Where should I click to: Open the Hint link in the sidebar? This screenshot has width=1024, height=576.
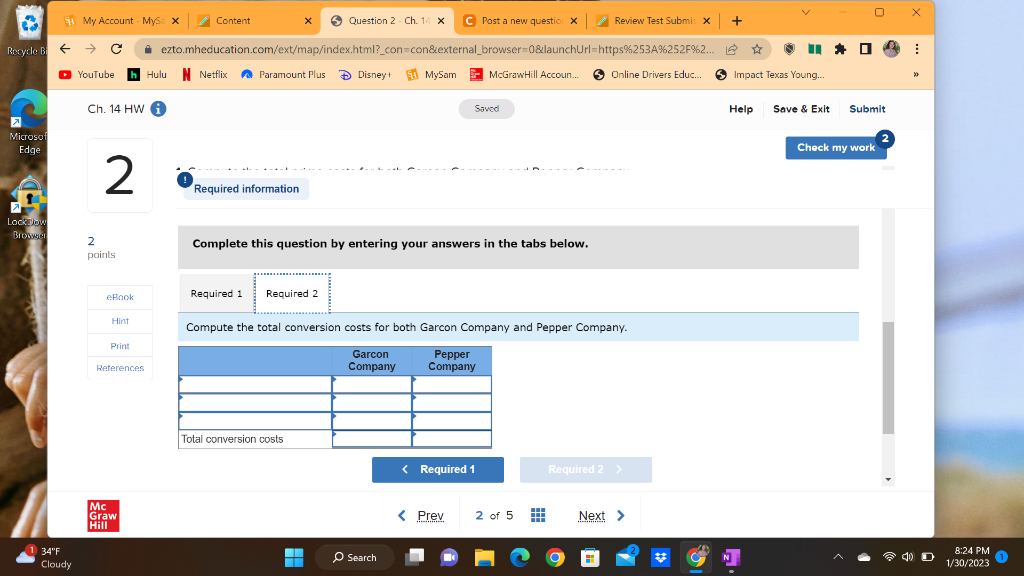119,320
